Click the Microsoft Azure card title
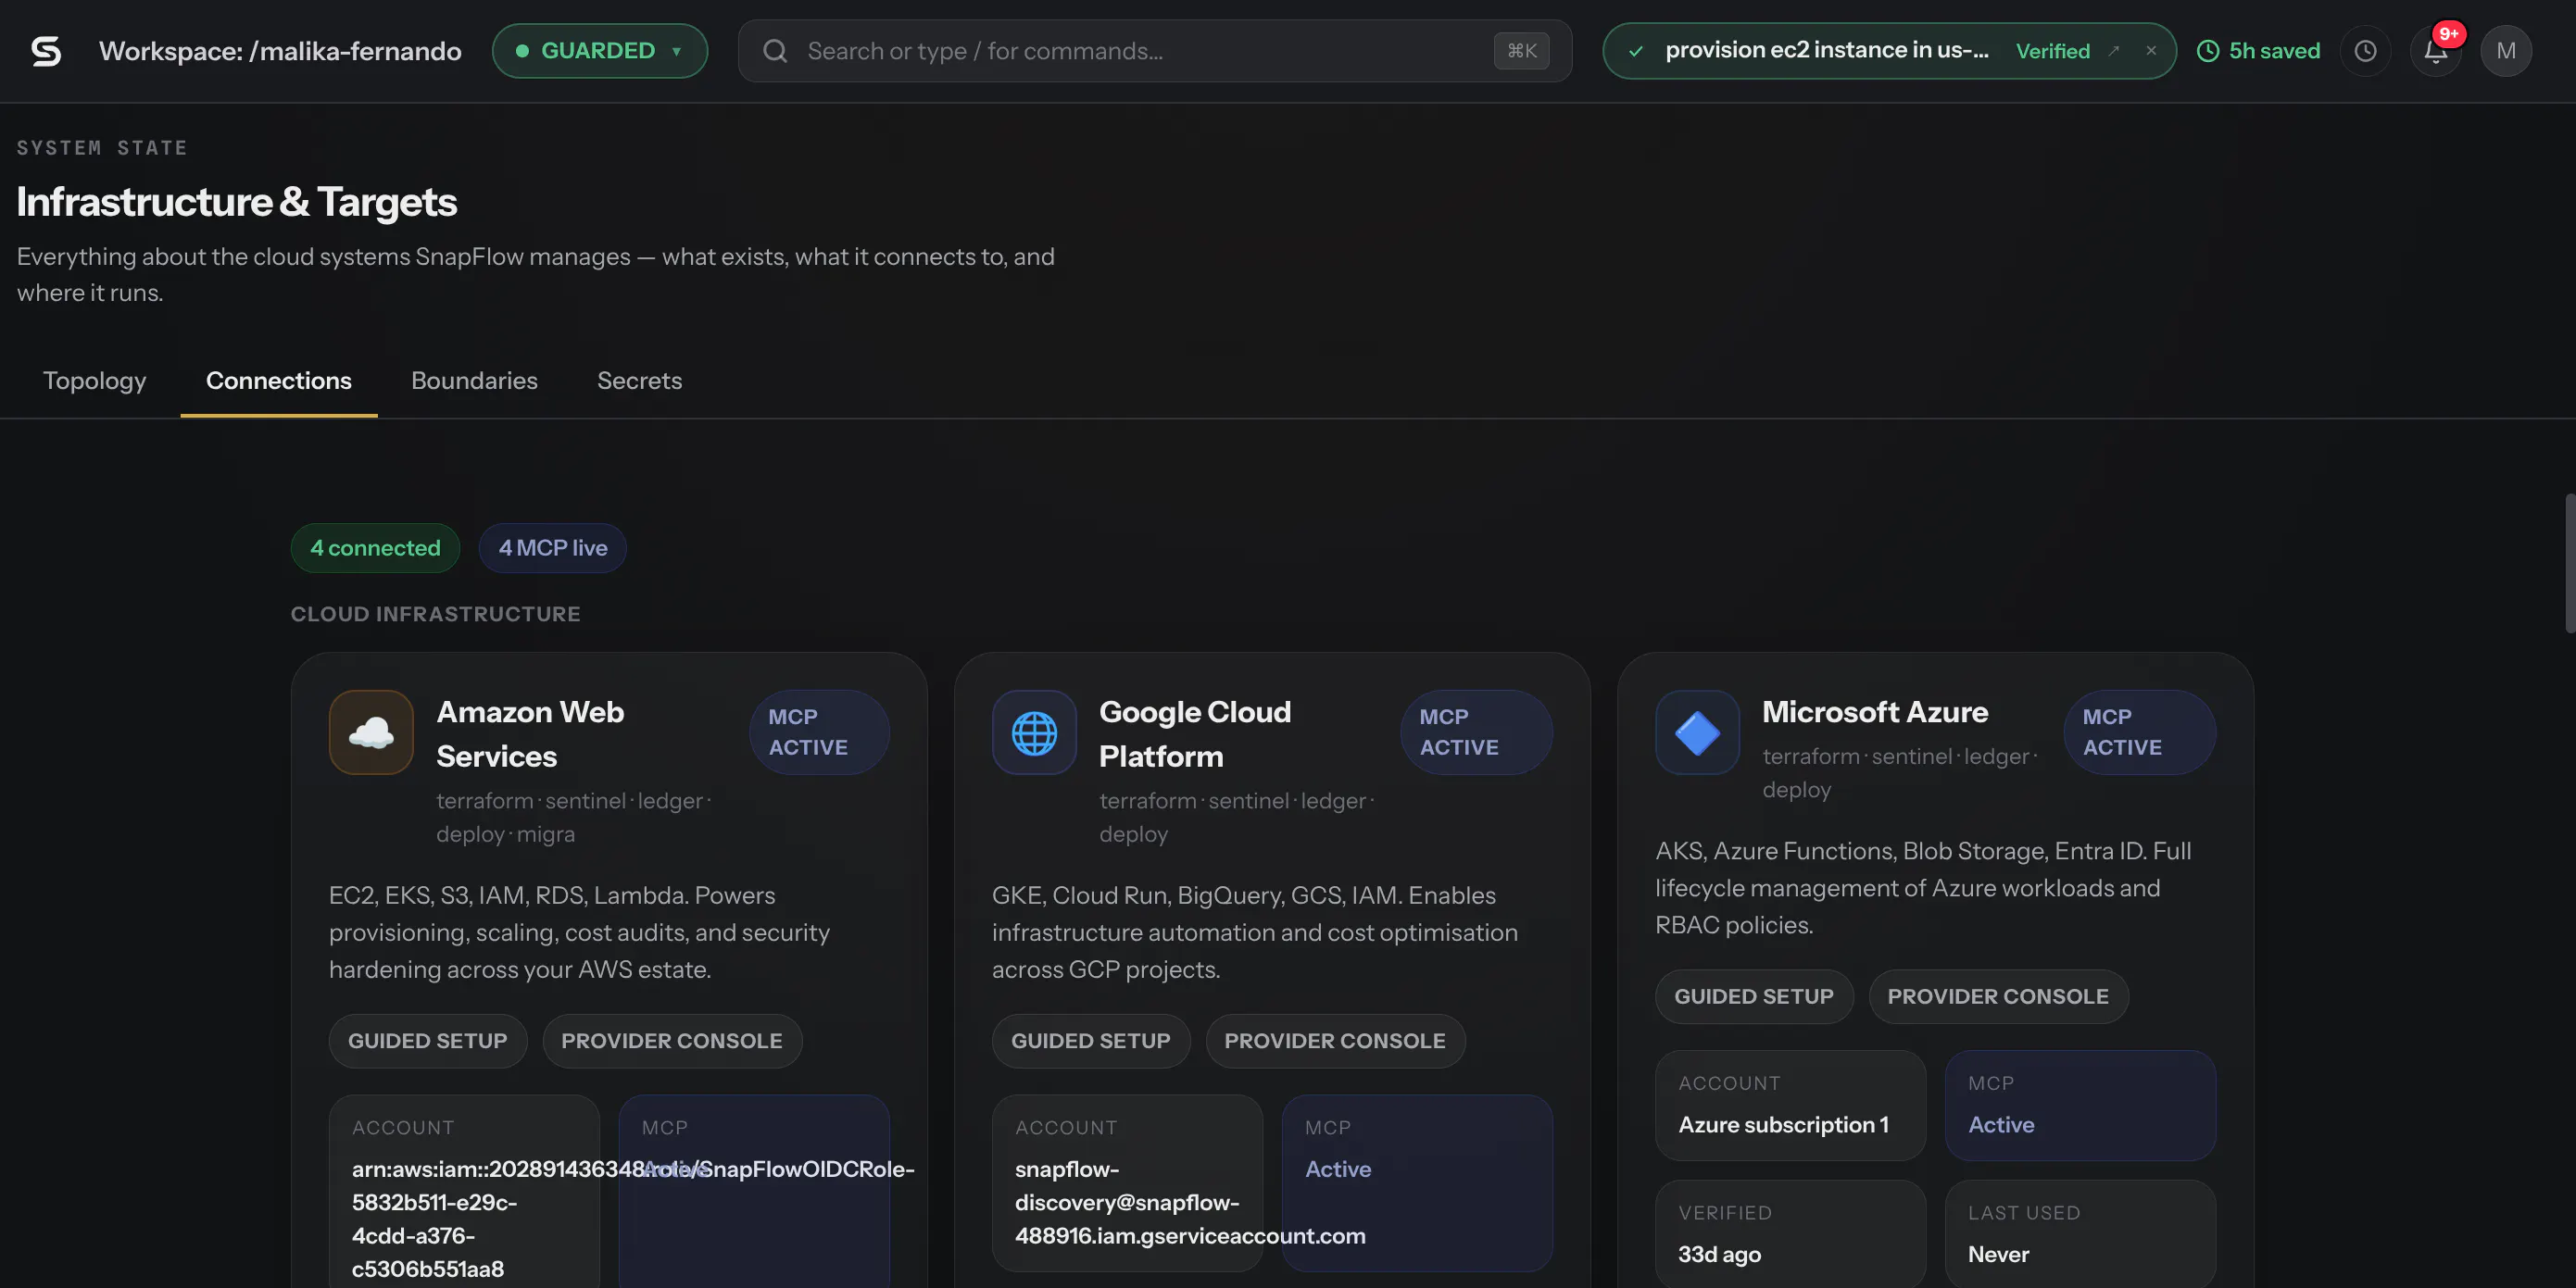The height and width of the screenshot is (1288, 2576). tap(1875, 712)
